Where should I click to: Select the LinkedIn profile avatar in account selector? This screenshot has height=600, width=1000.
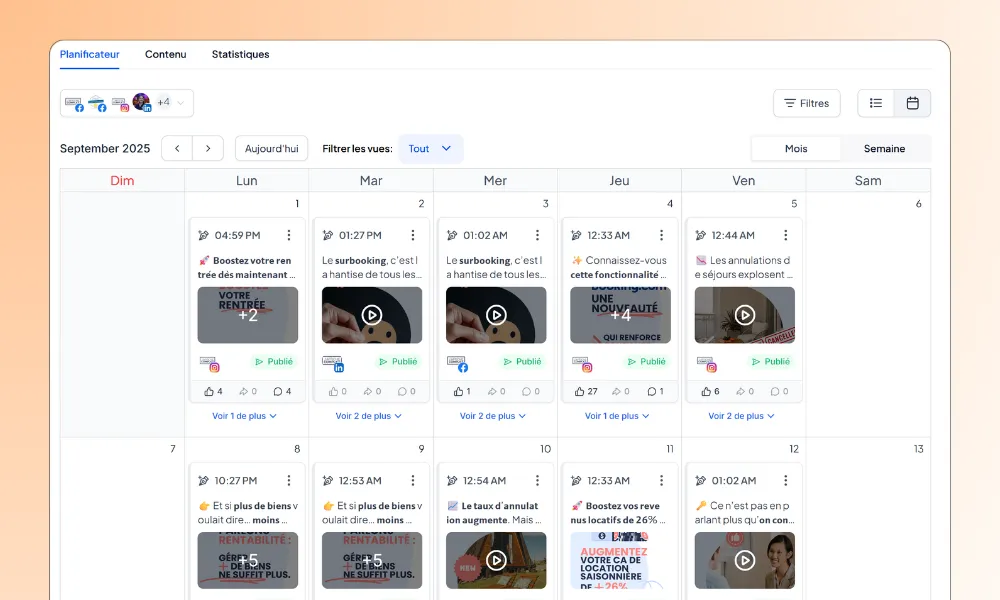click(142, 102)
